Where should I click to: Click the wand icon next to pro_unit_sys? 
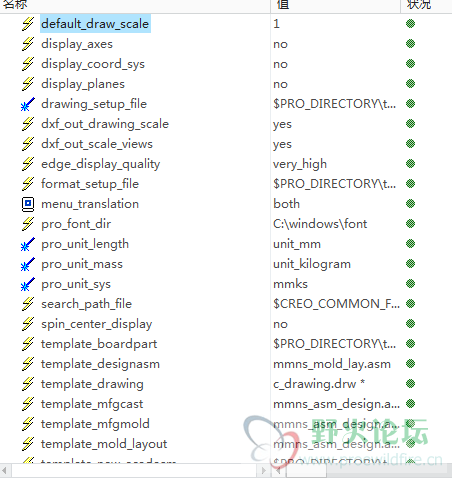click(x=28, y=284)
